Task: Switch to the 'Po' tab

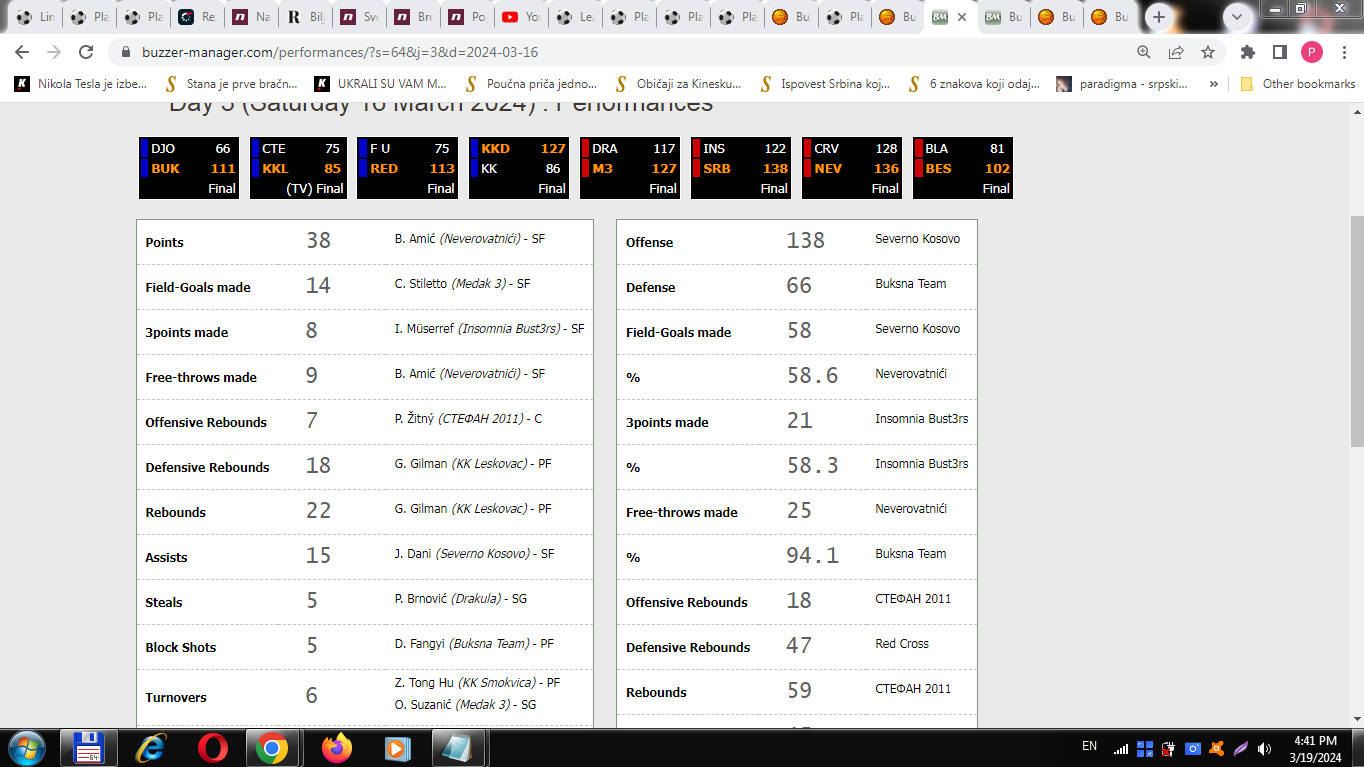Action: click(x=467, y=17)
